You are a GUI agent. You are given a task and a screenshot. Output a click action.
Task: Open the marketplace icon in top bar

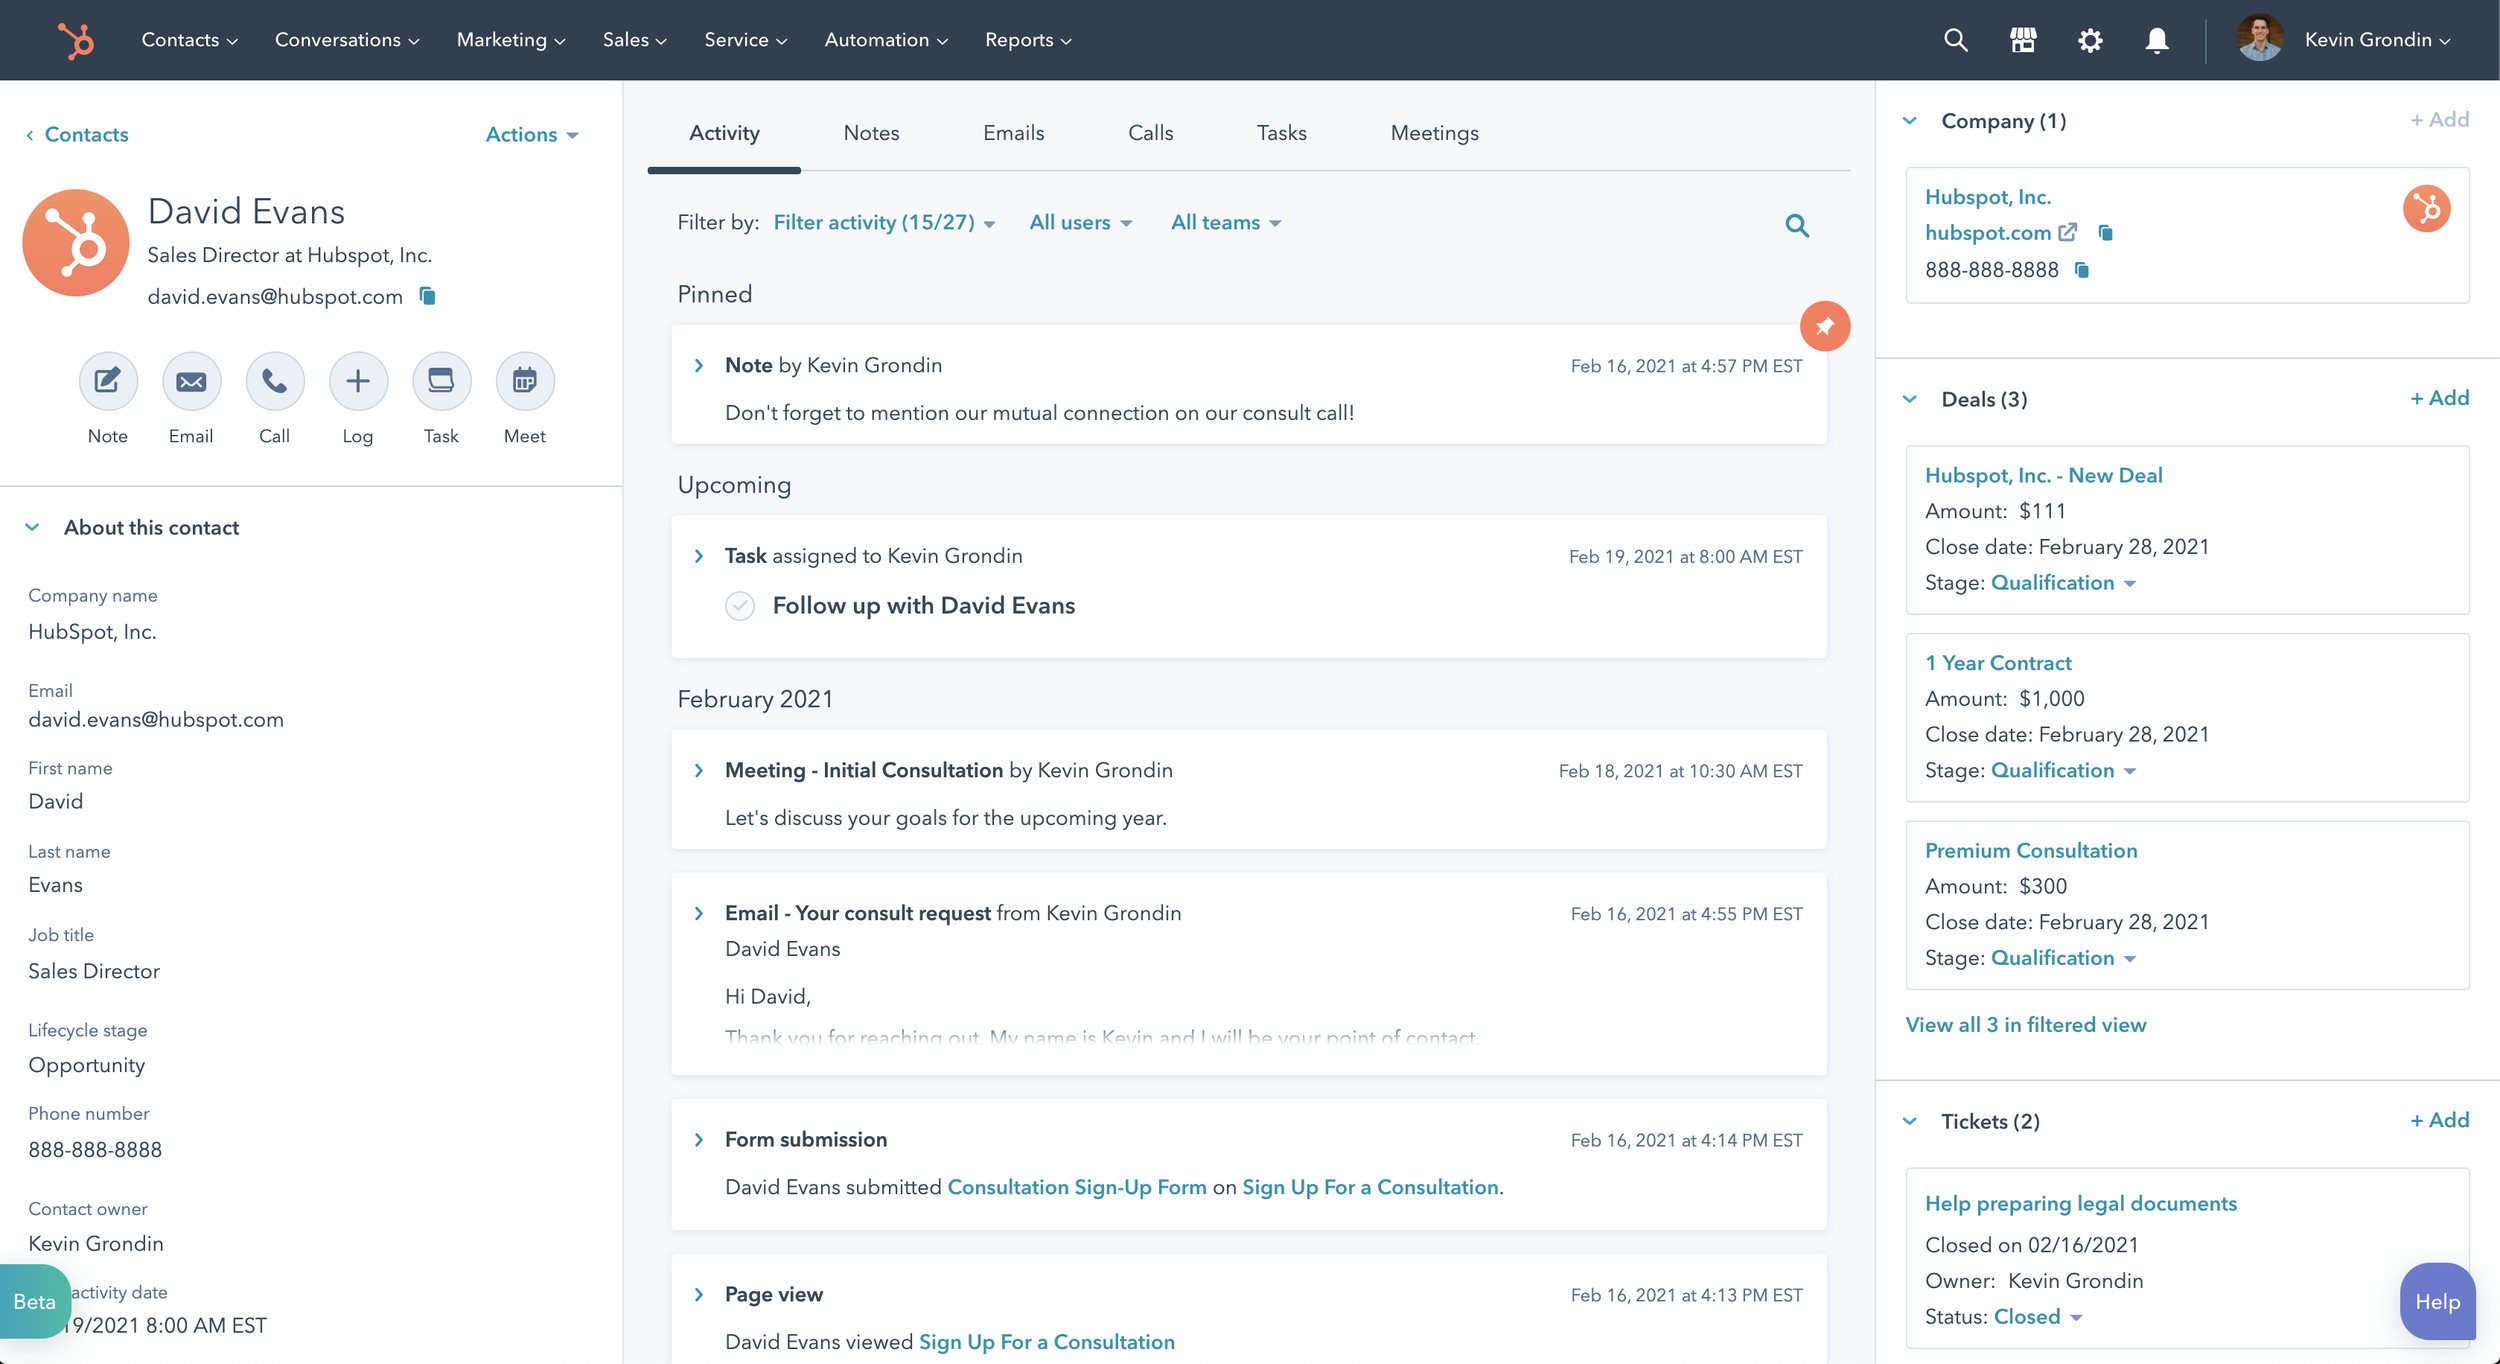tap(2023, 40)
